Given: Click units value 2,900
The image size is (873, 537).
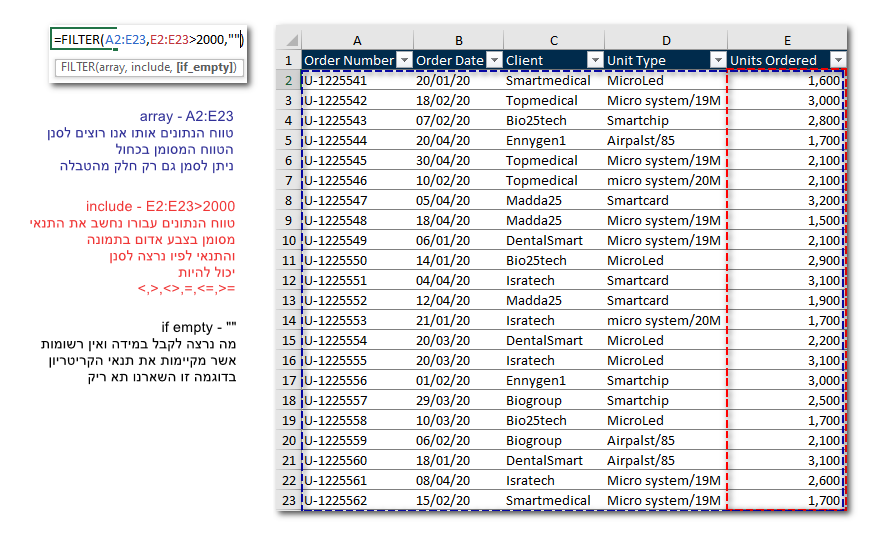Looking at the screenshot, I should click(787, 260).
